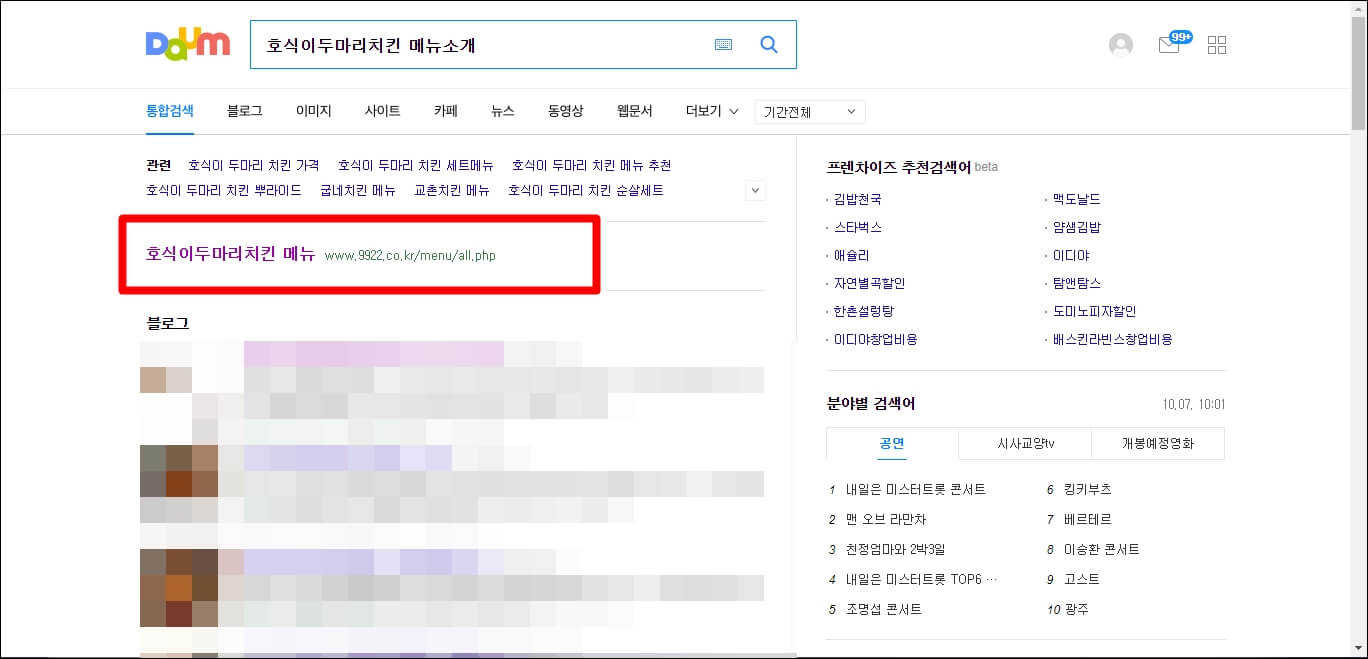The height and width of the screenshot is (659, 1368).
Task: Click franchise keyword 도미노피자할인
Action: point(1095,311)
